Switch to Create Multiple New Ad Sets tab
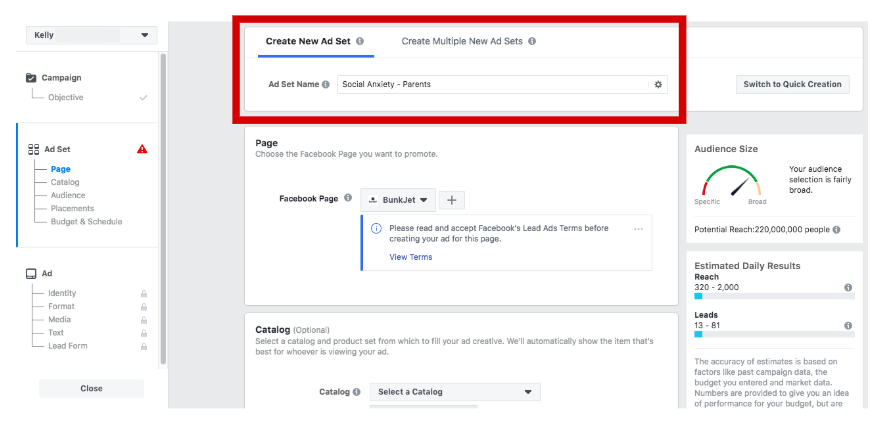Viewport: 872px width, 442px height. 462,42
